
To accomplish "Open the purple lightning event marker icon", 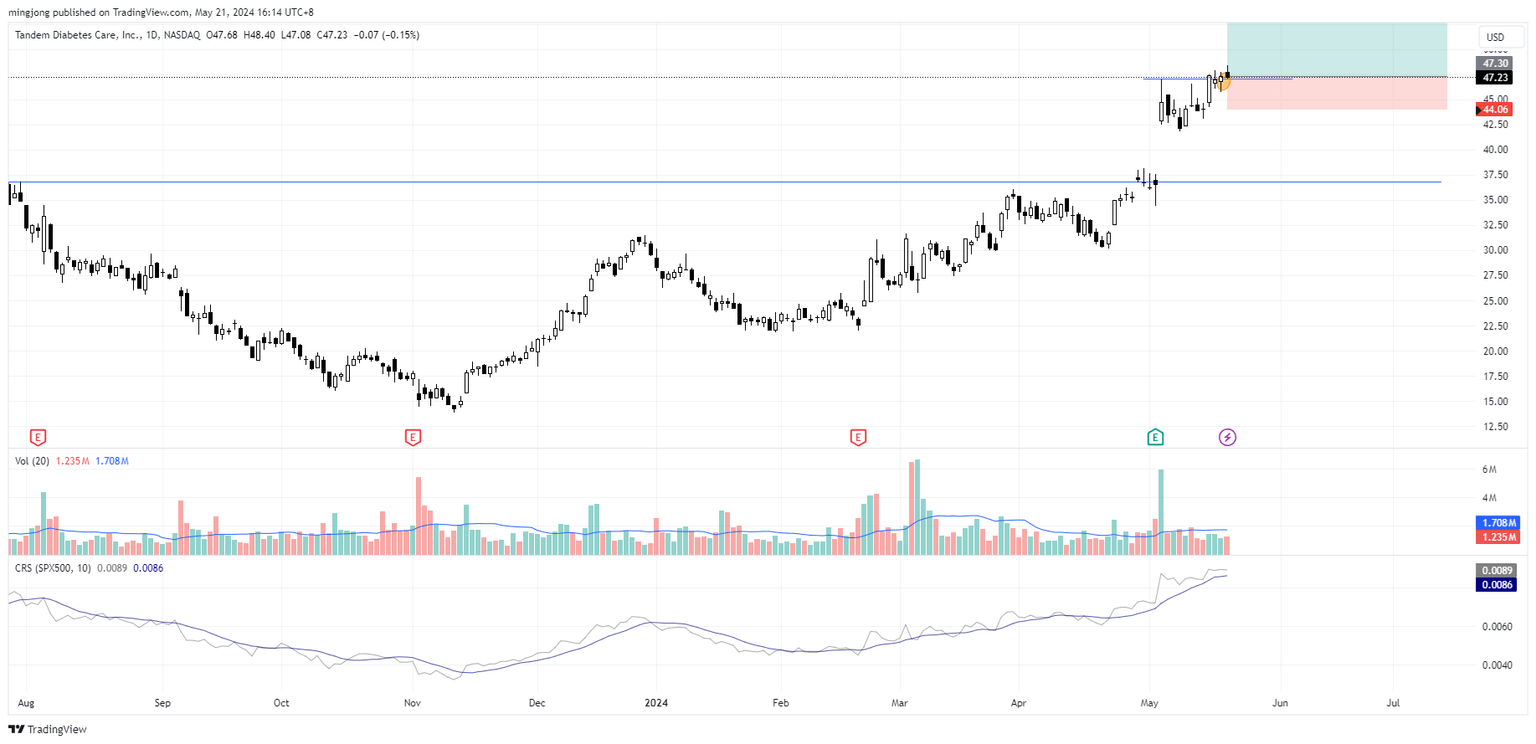I will click(x=1227, y=437).
